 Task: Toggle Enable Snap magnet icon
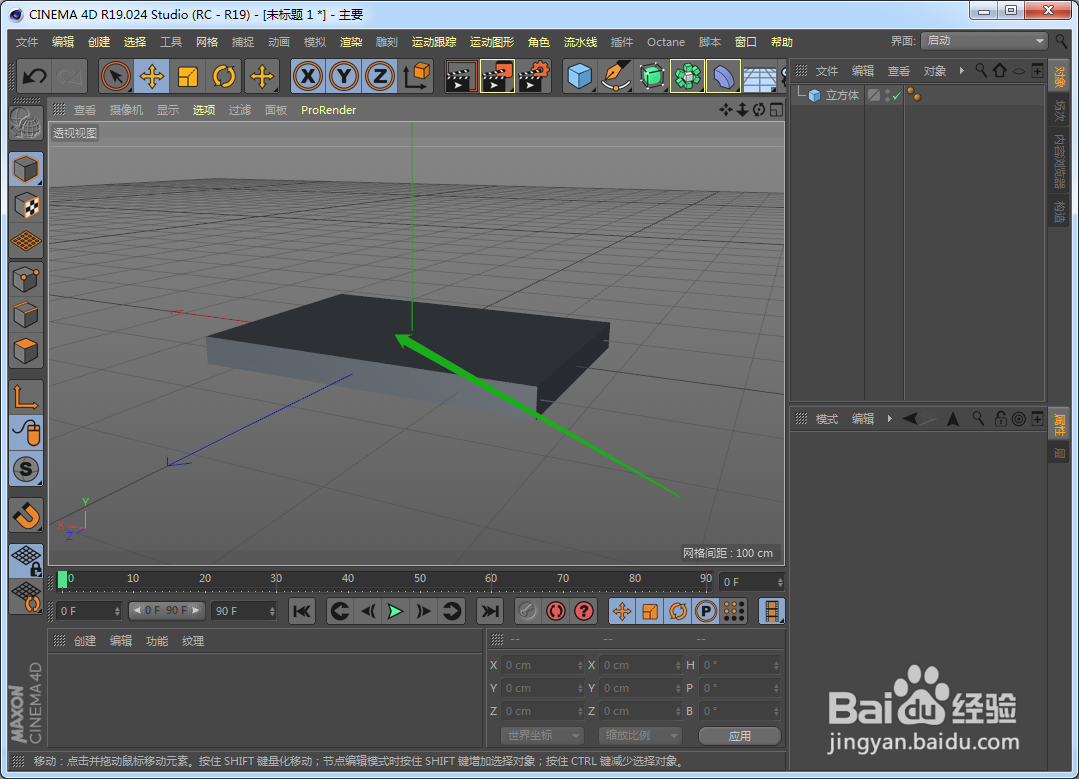click(26, 515)
